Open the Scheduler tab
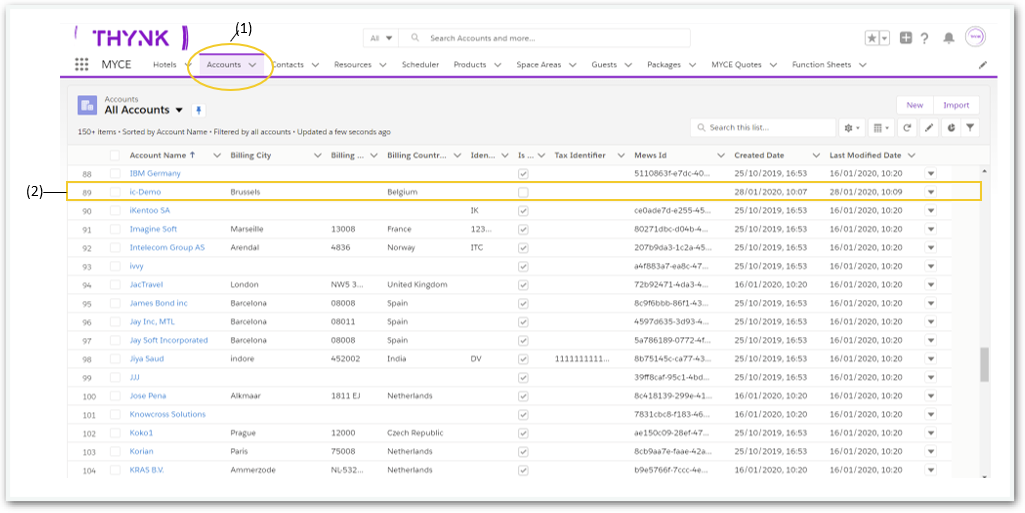This screenshot has height=513, width=1025. (x=420, y=65)
